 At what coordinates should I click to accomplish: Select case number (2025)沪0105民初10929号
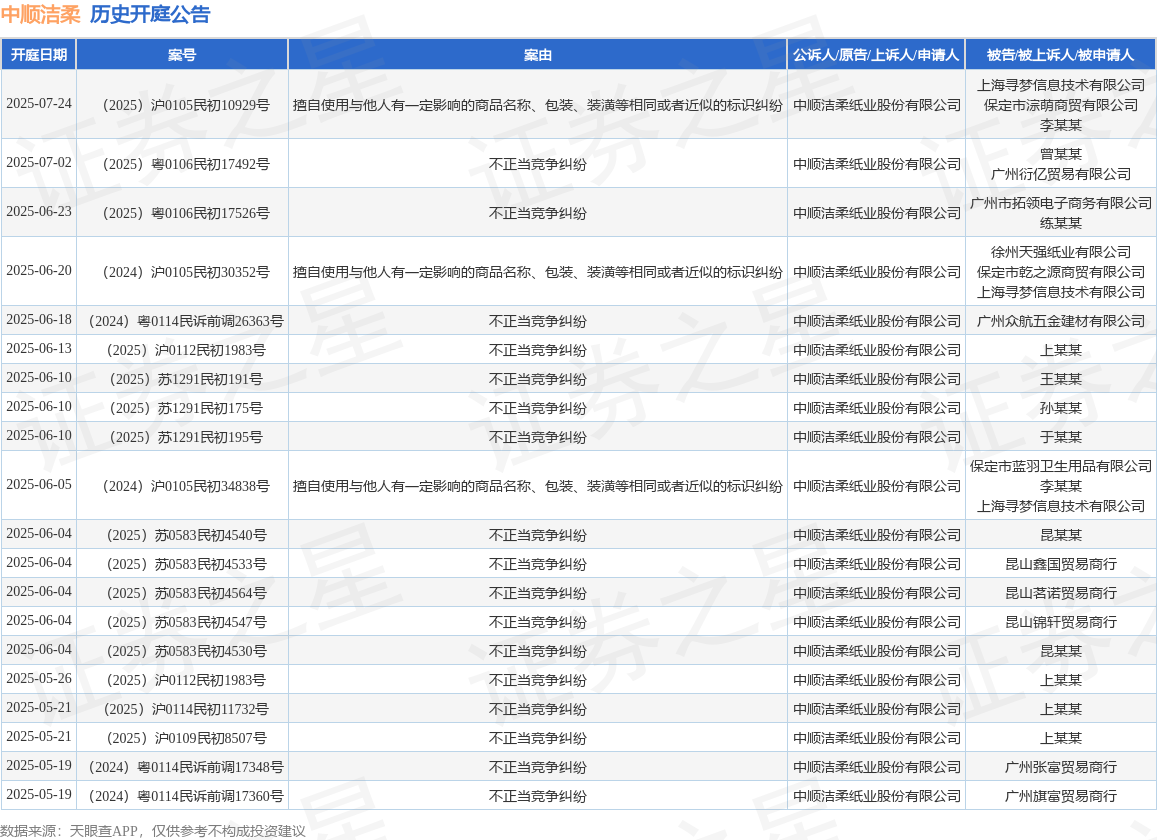[182, 105]
